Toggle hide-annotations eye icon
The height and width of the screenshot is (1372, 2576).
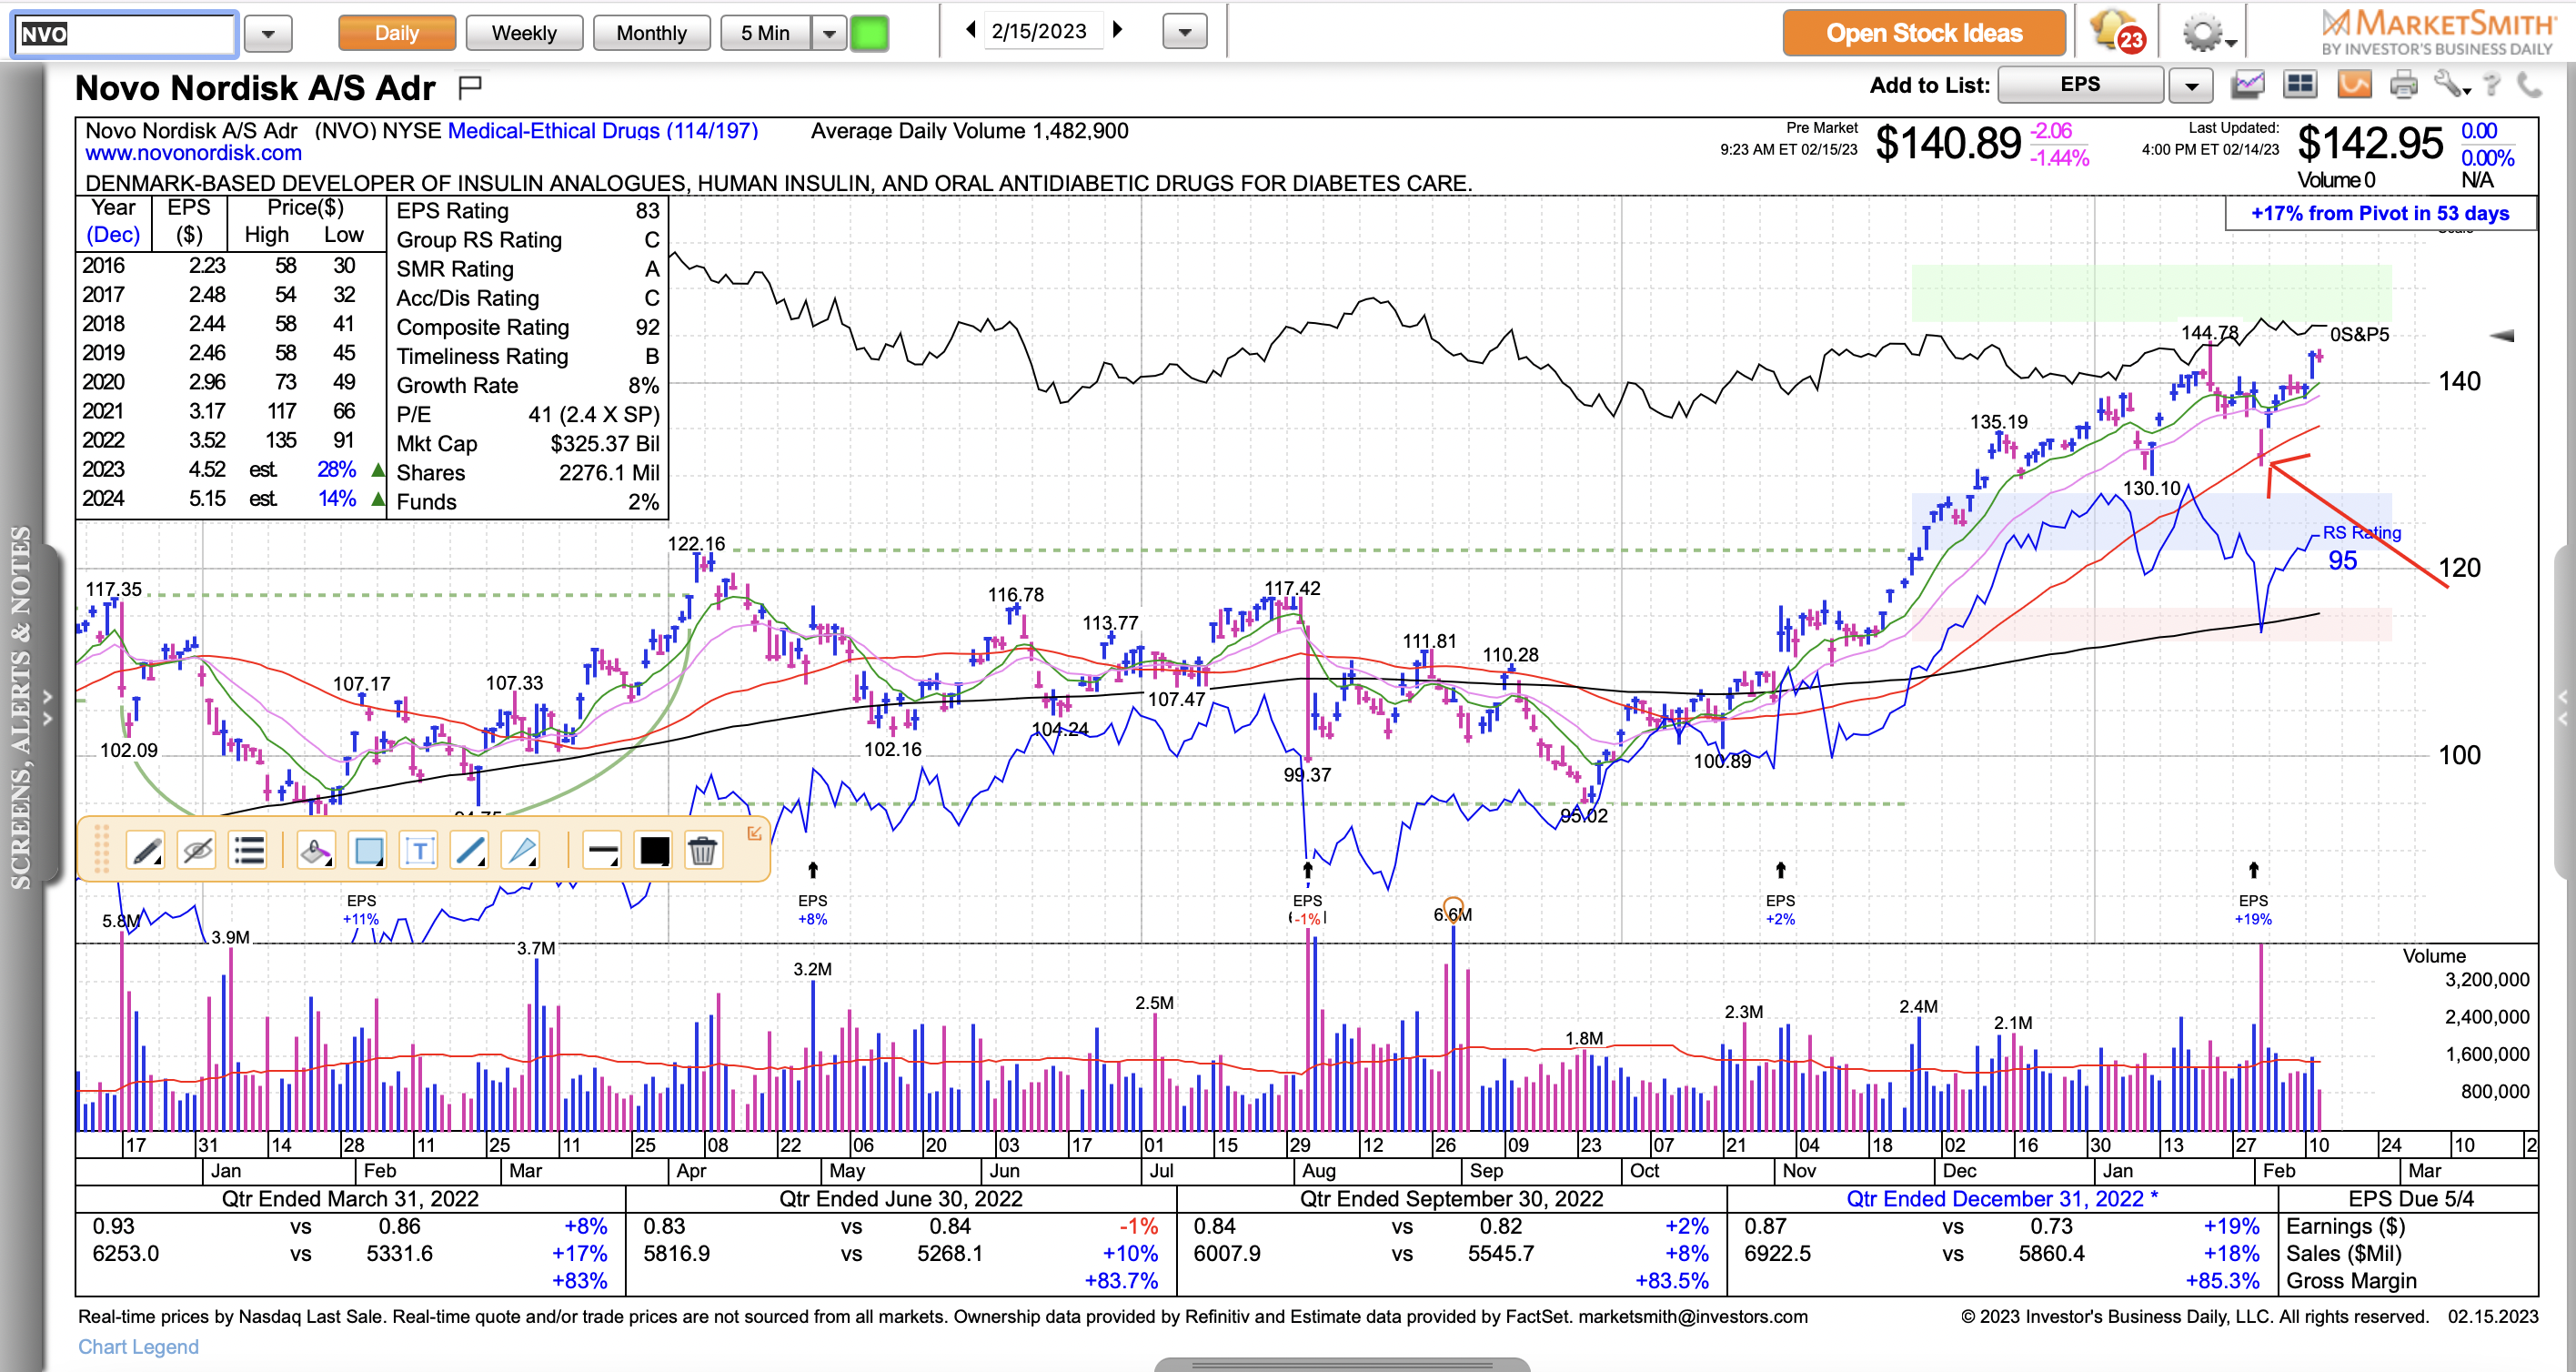[197, 851]
